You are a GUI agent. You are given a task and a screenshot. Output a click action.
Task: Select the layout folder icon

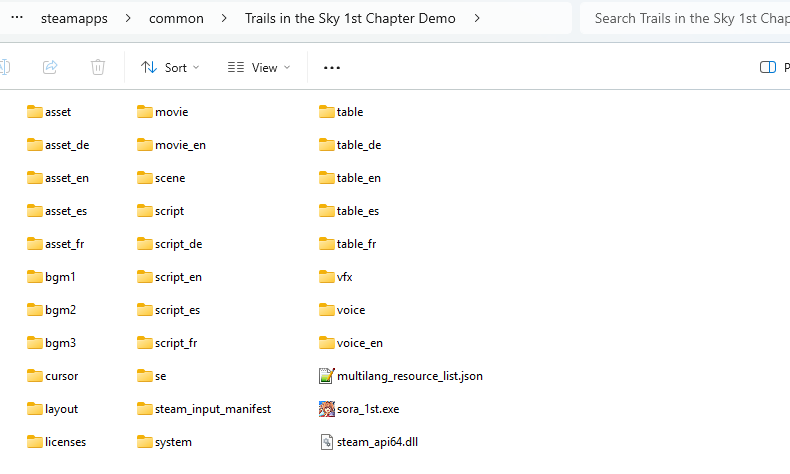(34, 409)
